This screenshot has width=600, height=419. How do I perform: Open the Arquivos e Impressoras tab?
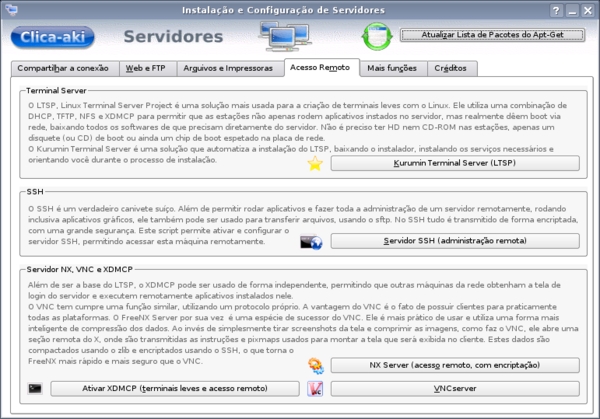[230, 68]
